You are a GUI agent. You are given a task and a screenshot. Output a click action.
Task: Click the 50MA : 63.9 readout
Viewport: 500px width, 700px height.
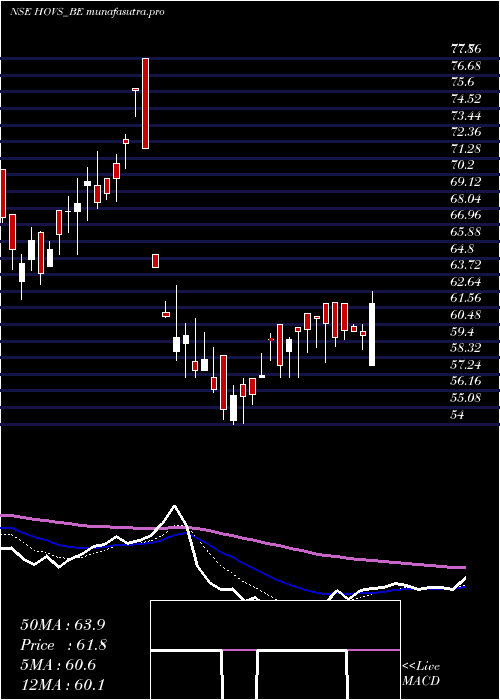pyautogui.click(x=65, y=625)
